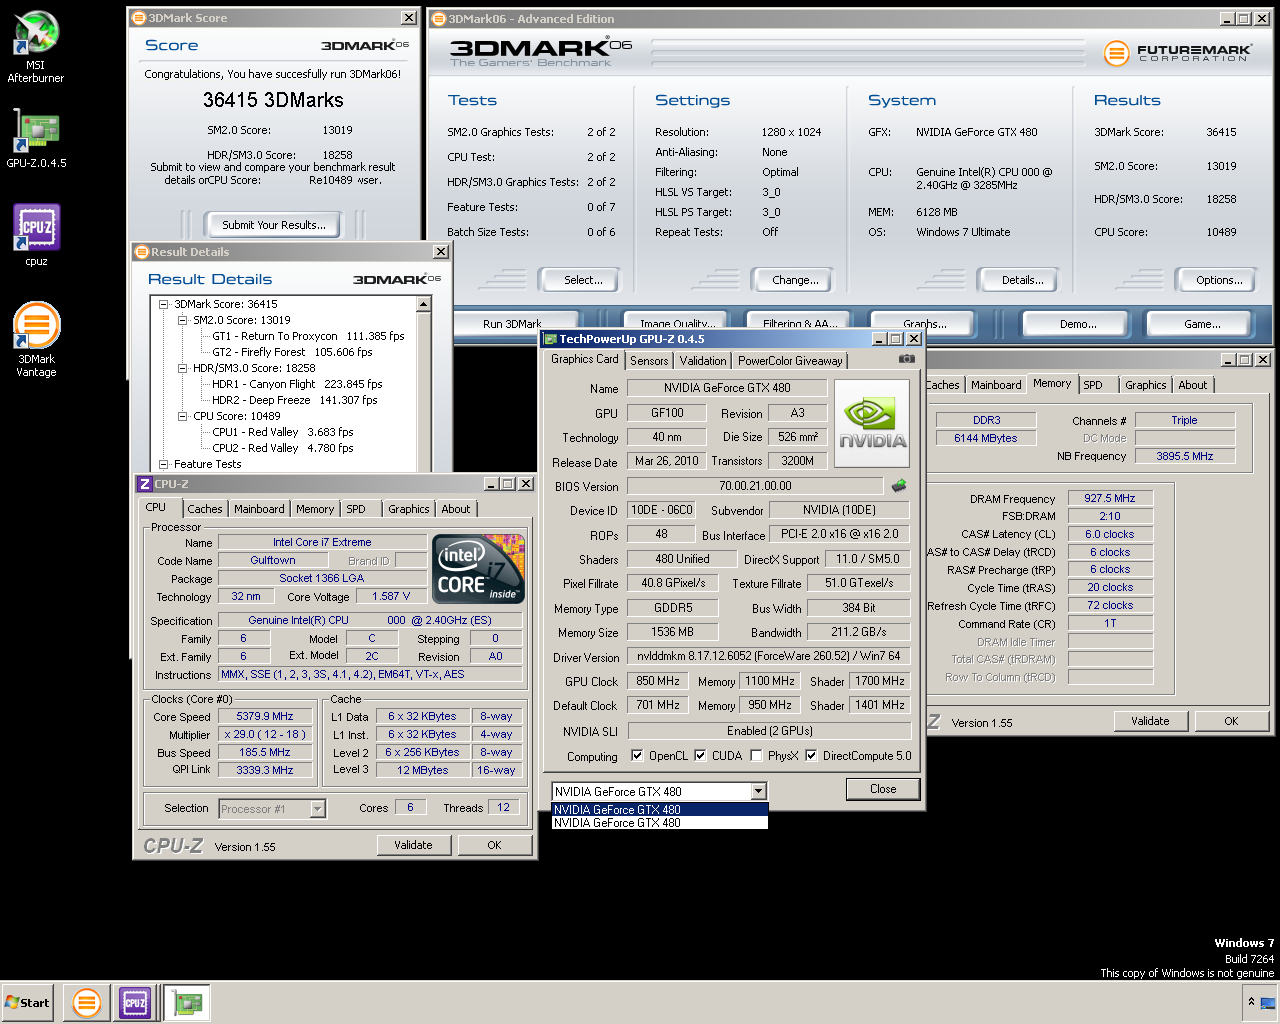Image resolution: width=1280 pixels, height=1024 pixels.
Task: Click the Run 3DMark button
Action: (512, 324)
